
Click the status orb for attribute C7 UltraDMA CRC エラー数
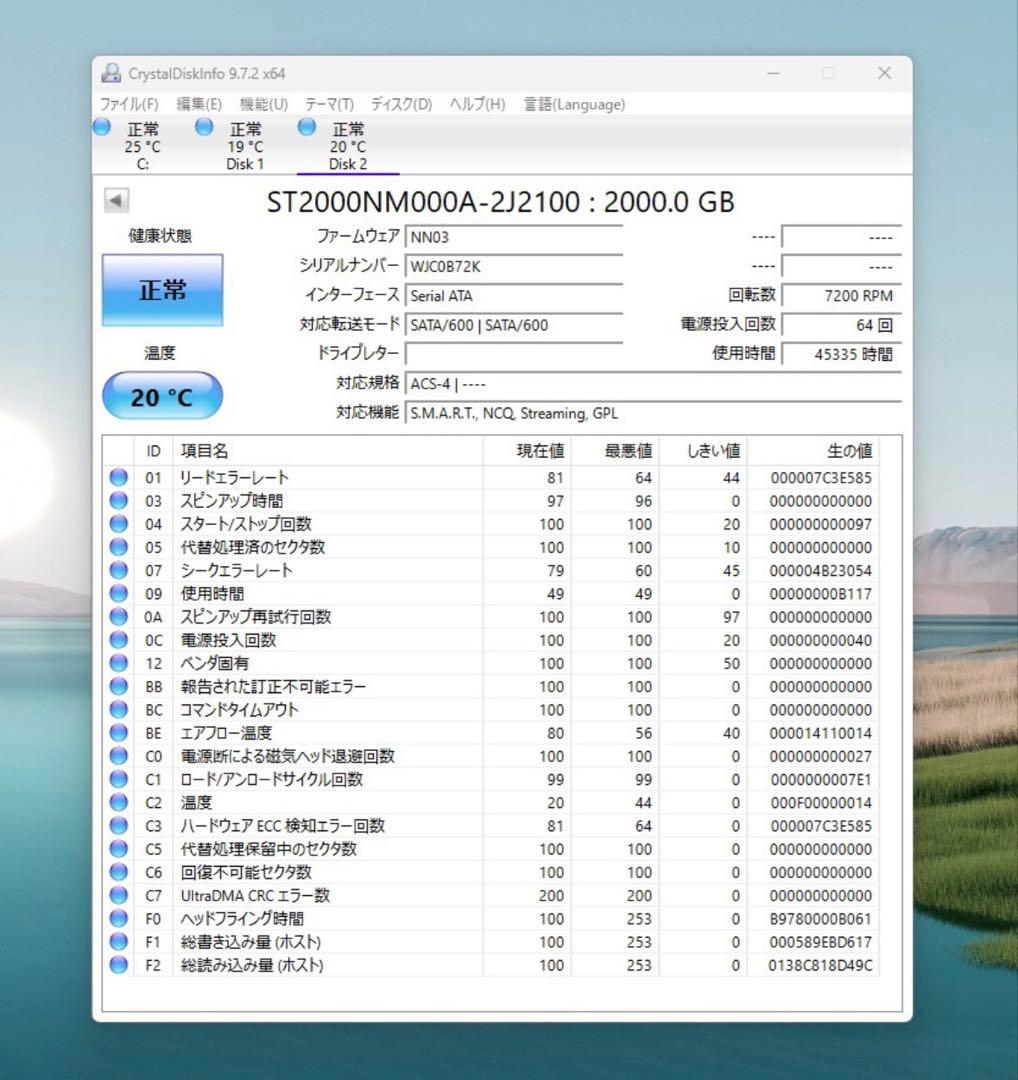point(118,895)
